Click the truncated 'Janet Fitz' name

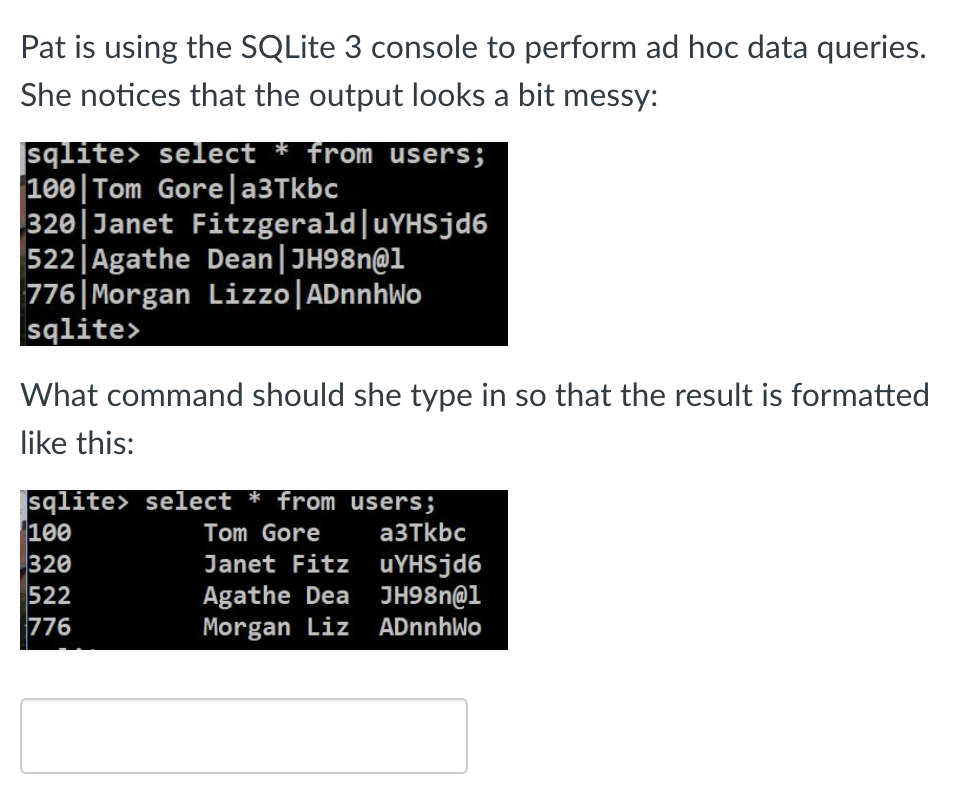point(276,564)
